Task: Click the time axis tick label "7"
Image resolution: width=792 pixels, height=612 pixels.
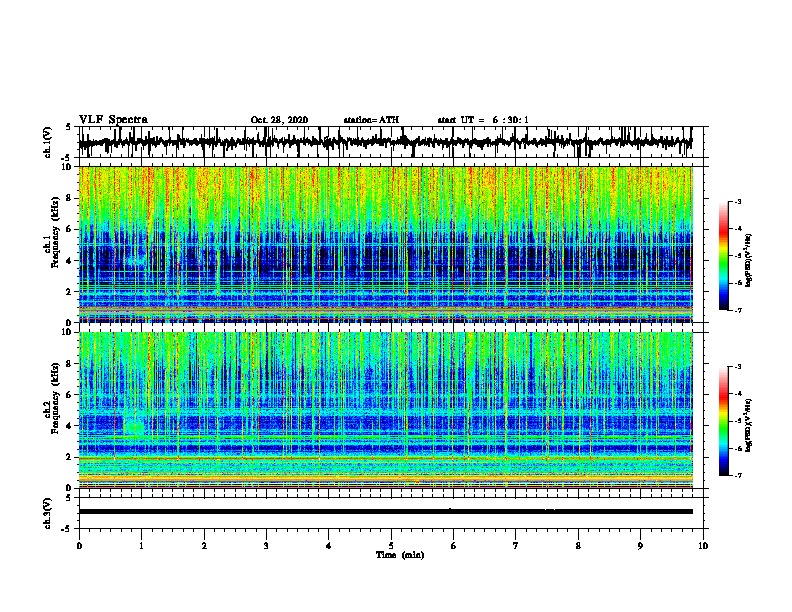Action: (x=516, y=546)
